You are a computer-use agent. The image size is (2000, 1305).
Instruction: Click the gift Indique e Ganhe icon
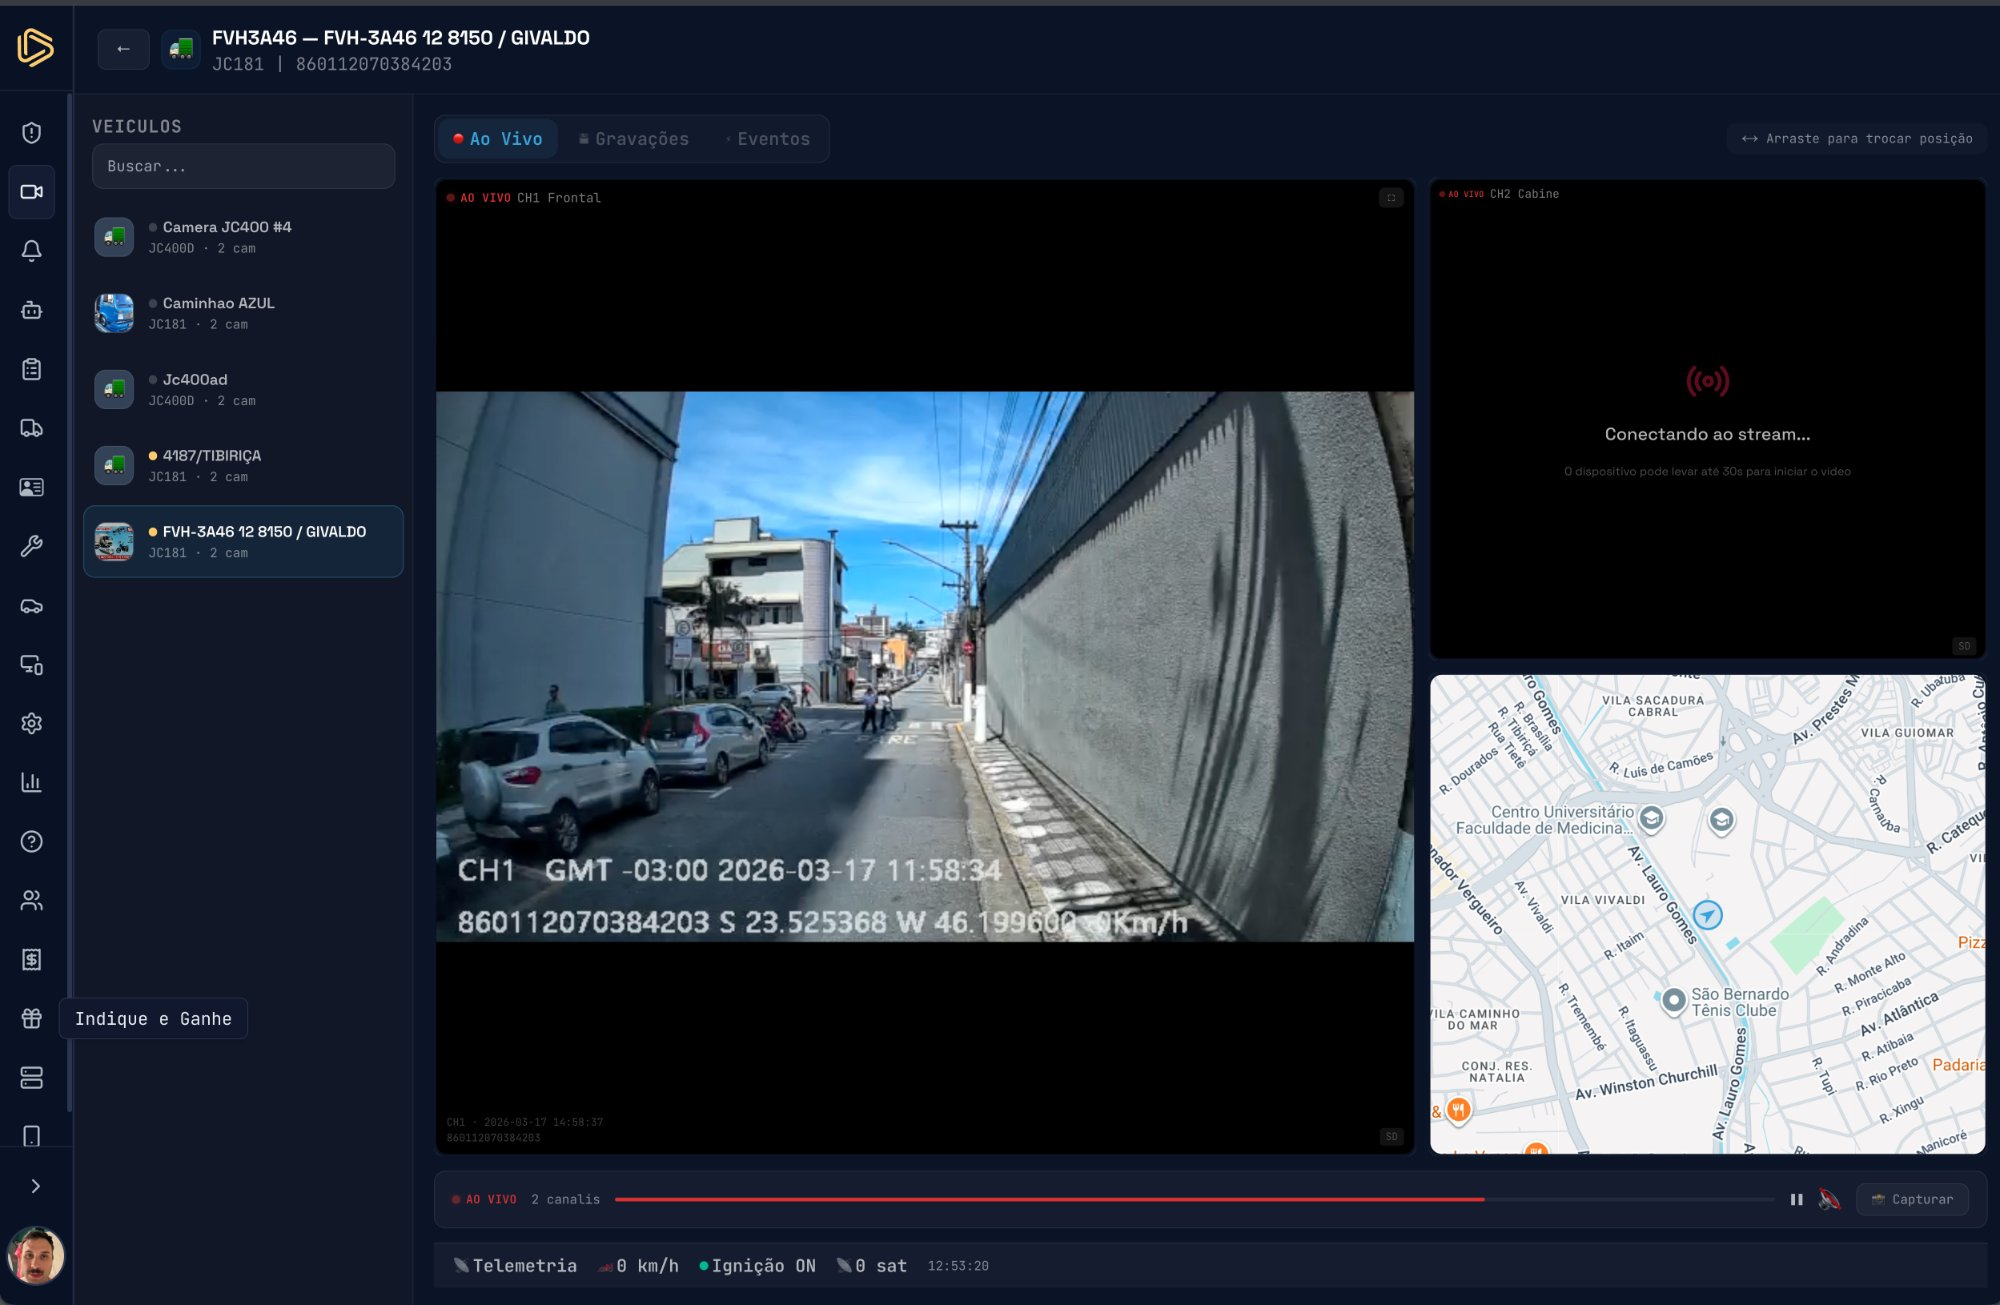32,1018
